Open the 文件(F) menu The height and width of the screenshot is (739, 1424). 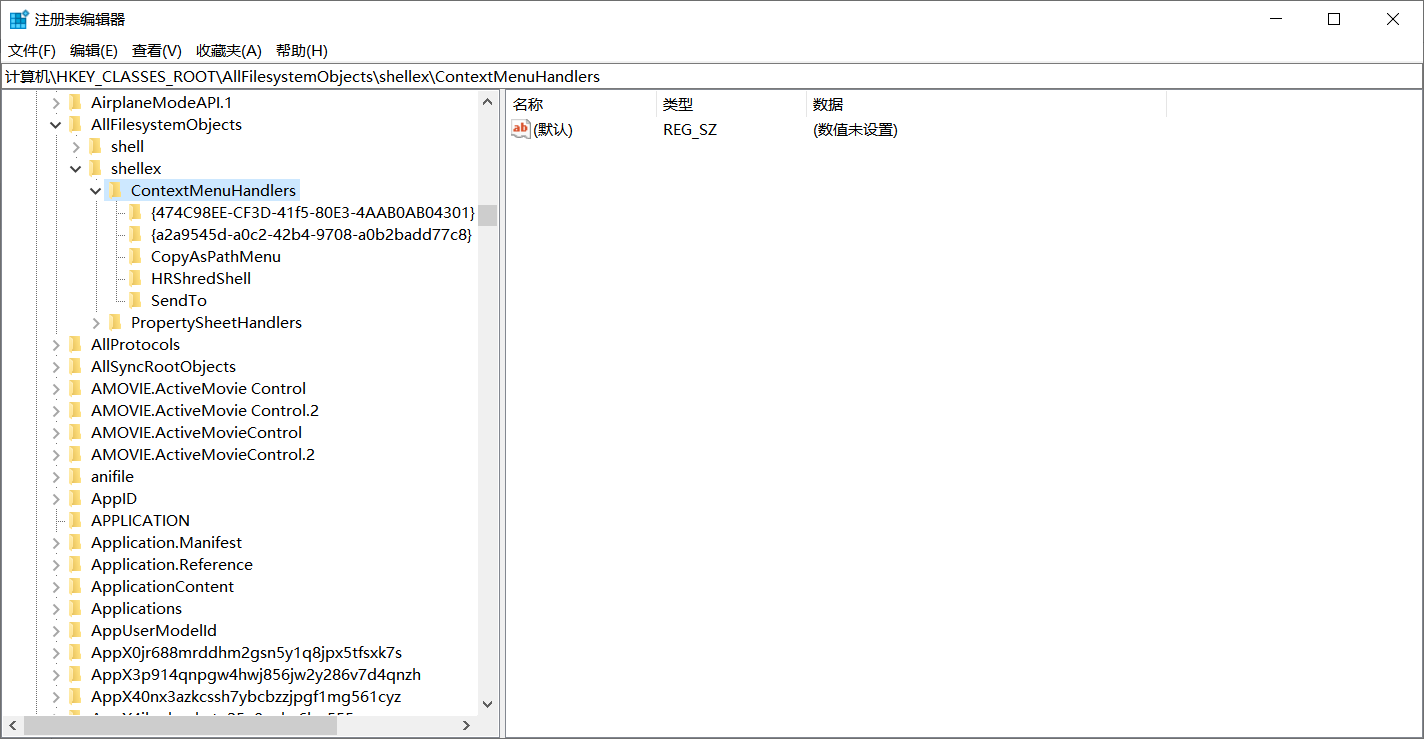point(32,51)
